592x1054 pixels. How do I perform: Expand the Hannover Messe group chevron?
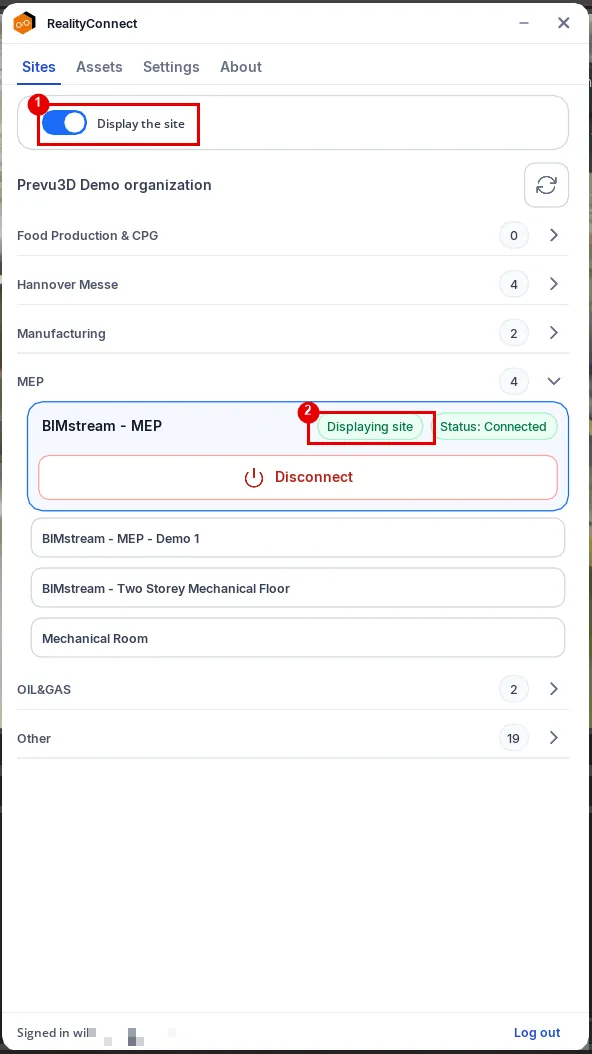pos(554,284)
